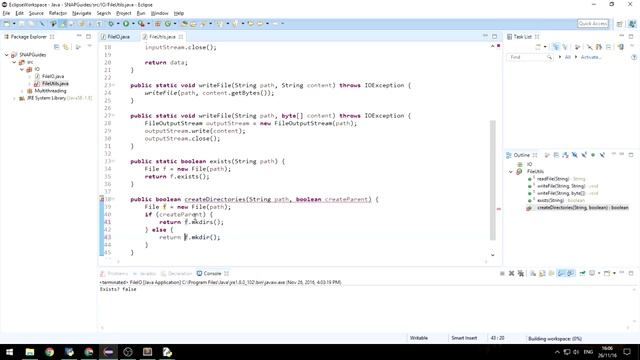Collapse FileUtils class in Outline
This screenshot has height=360, width=640.
[511, 172]
